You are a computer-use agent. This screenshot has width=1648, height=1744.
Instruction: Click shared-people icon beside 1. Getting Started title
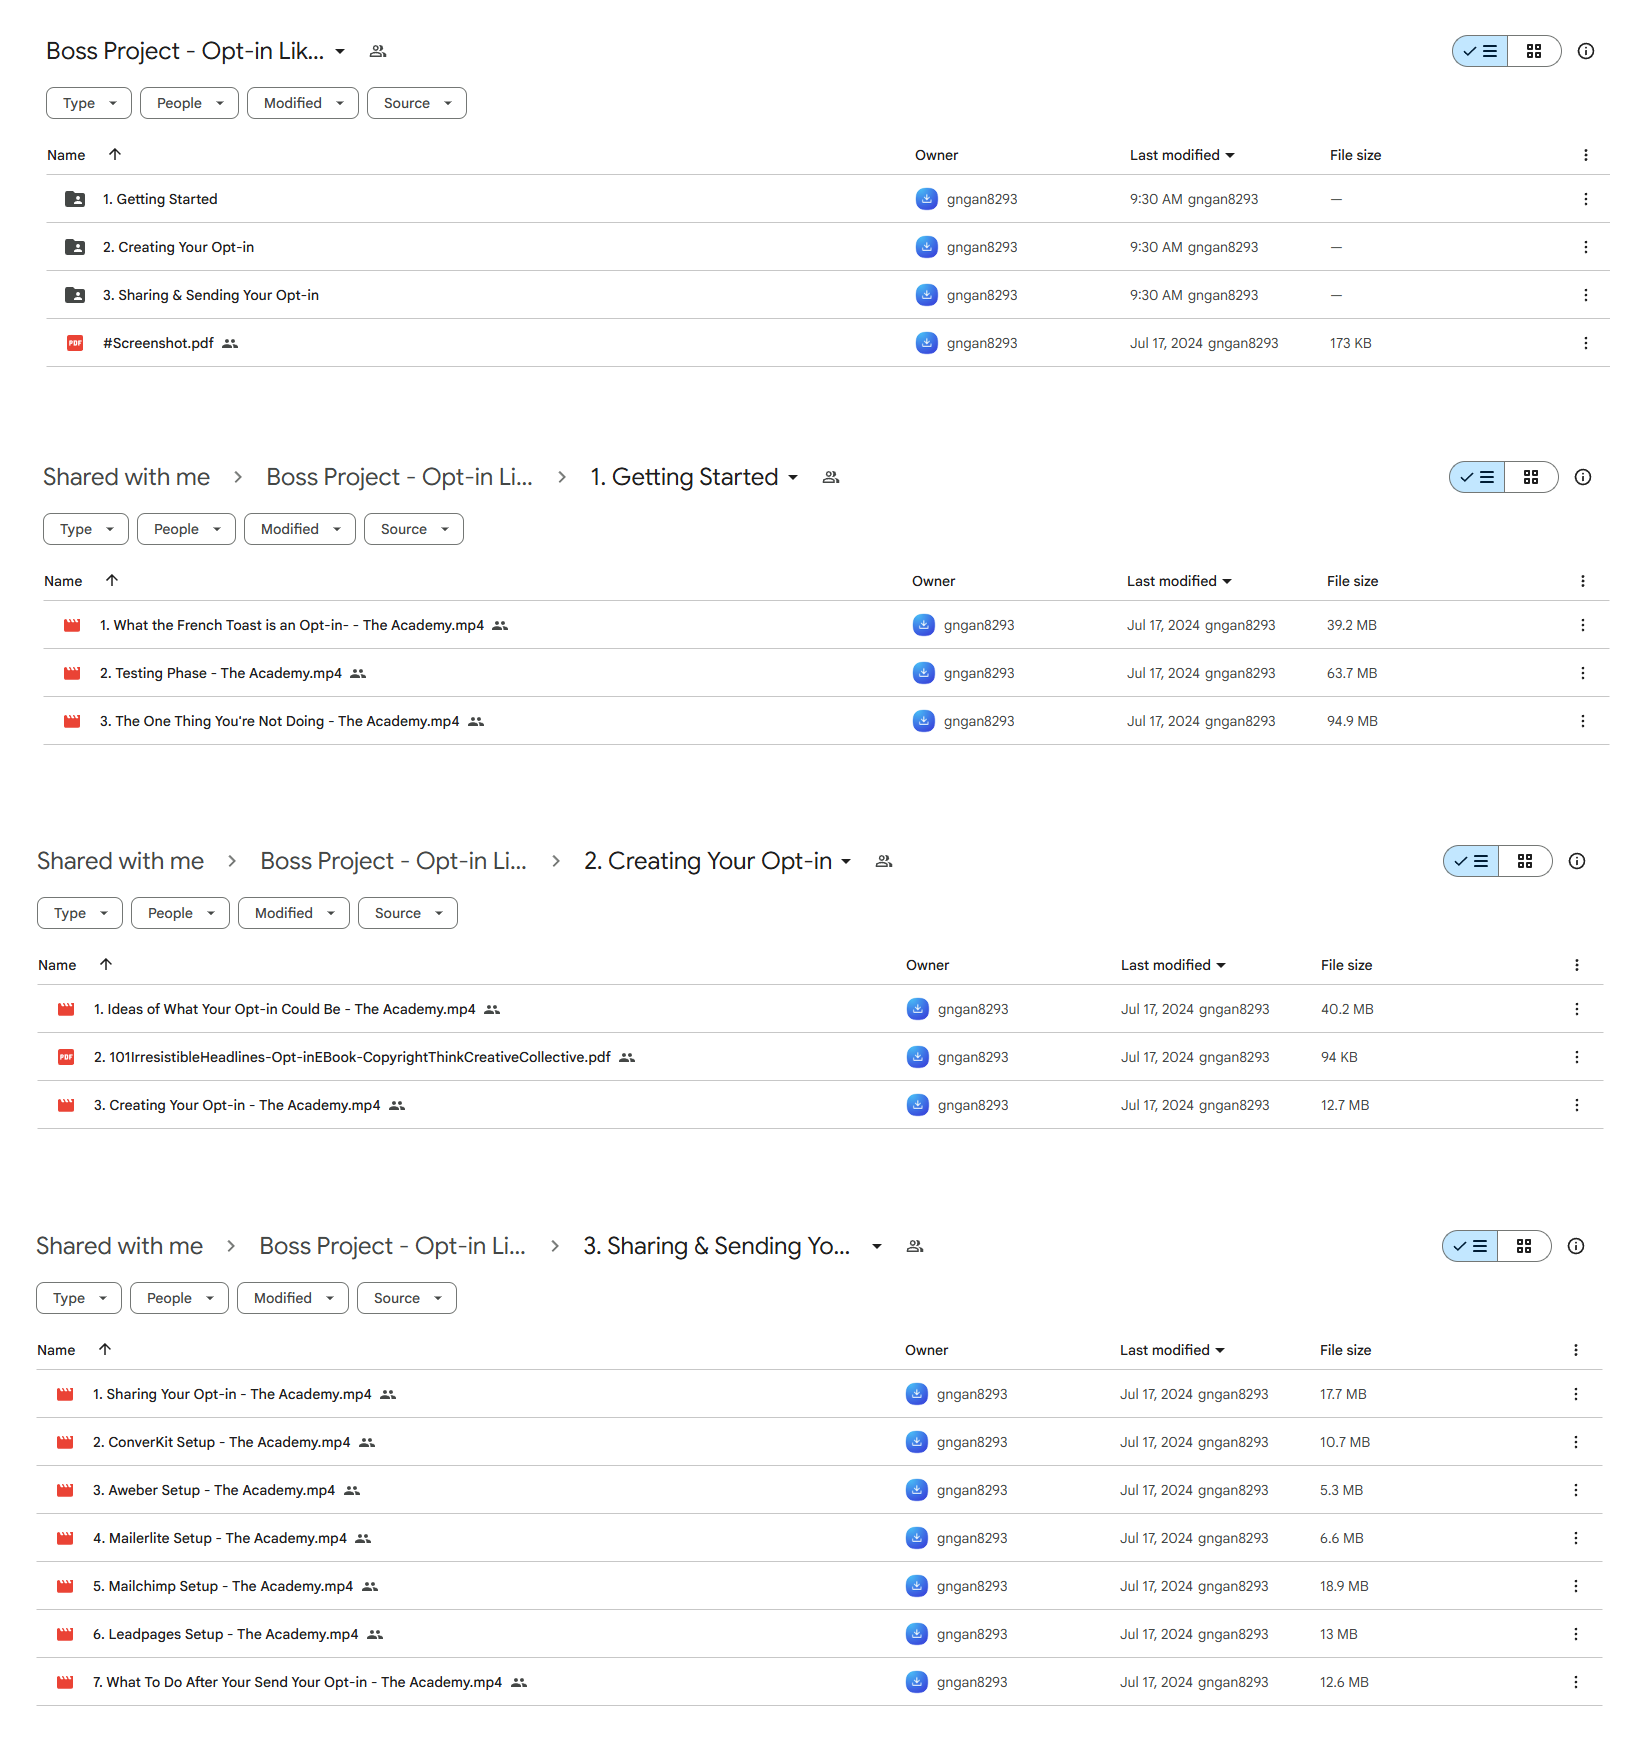831,477
